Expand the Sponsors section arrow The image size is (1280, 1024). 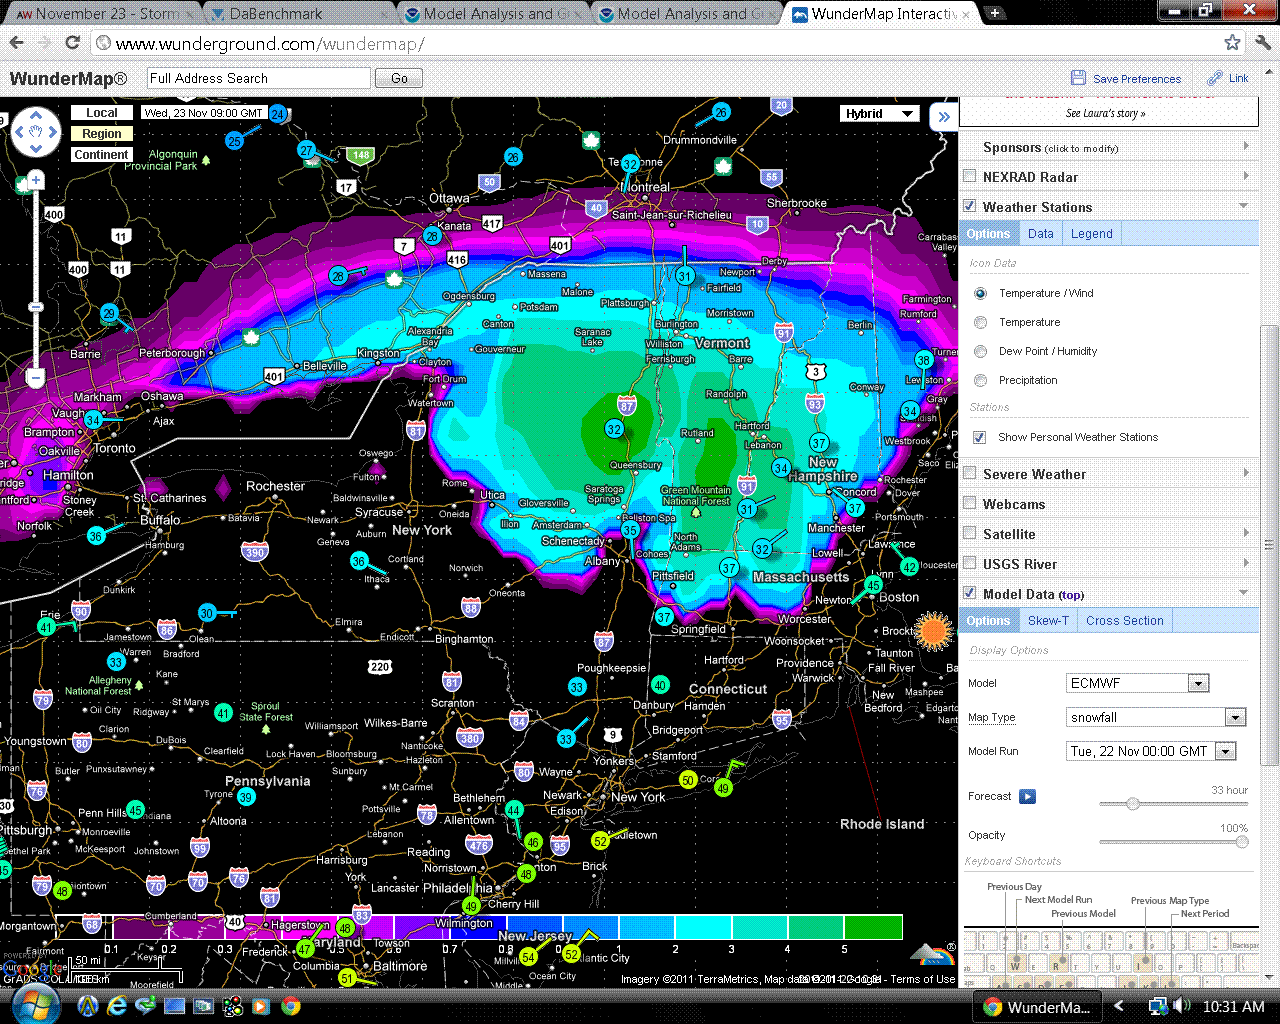click(x=1245, y=146)
